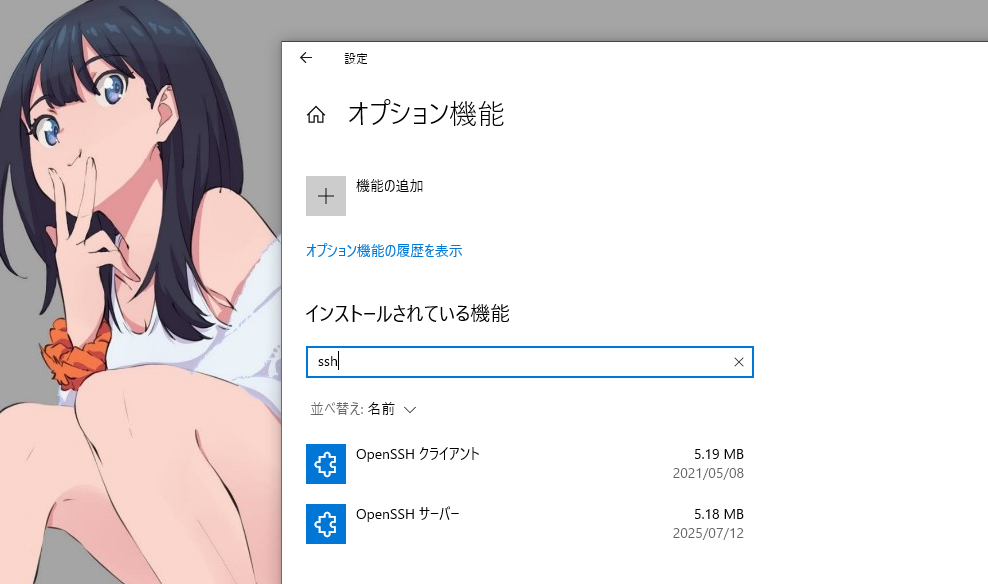Click the 5.18 MB size of OpenSSH server
Image resolution: width=988 pixels, height=584 pixels.
click(x=718, y=514)
